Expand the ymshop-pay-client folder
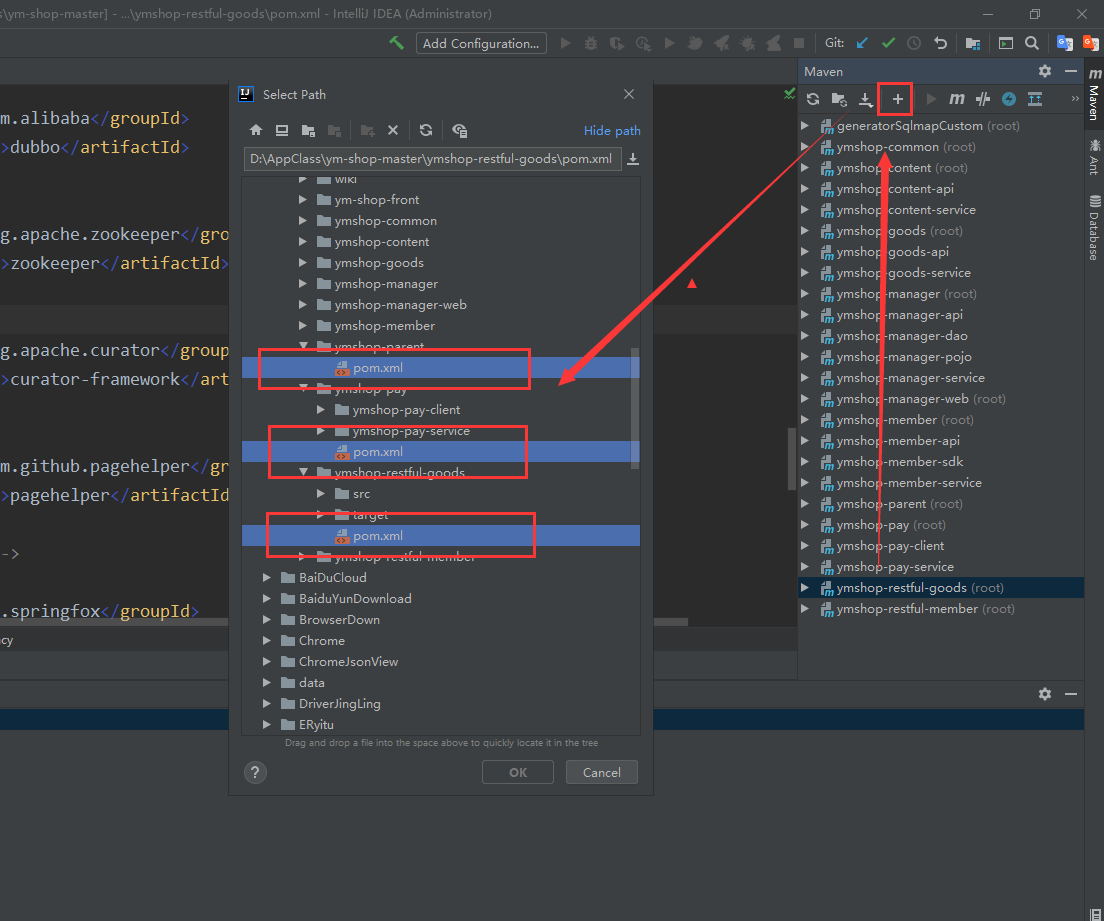 point(321,410)
